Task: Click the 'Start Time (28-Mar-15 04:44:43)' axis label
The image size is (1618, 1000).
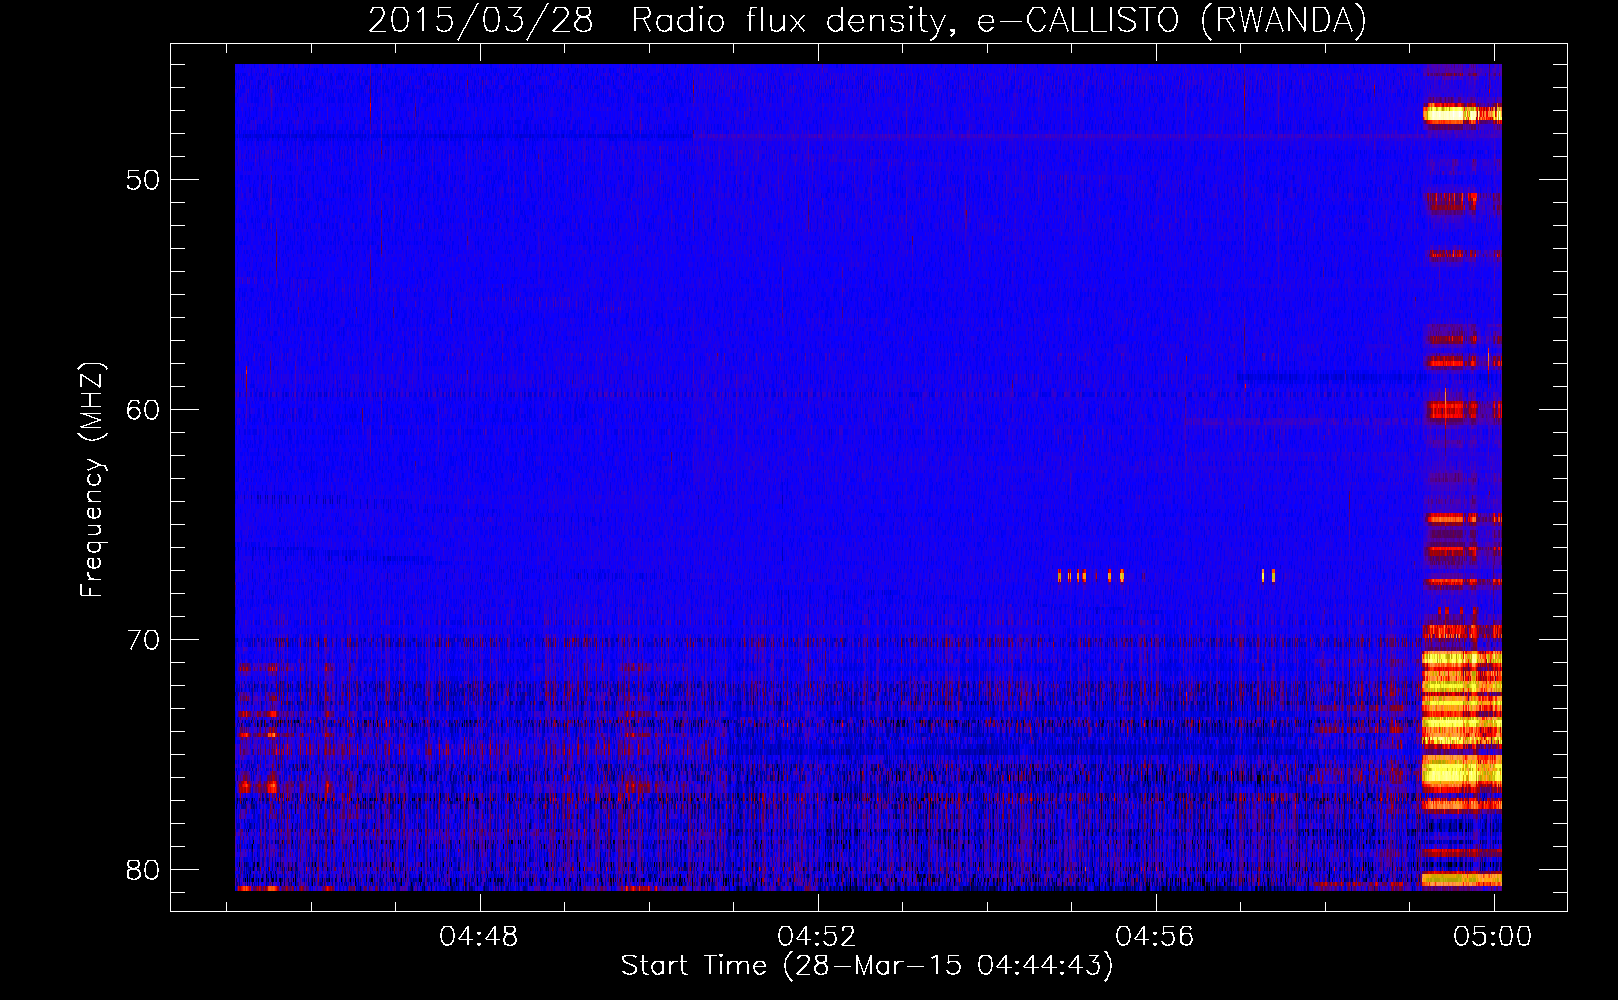Action: pos(867,966)
